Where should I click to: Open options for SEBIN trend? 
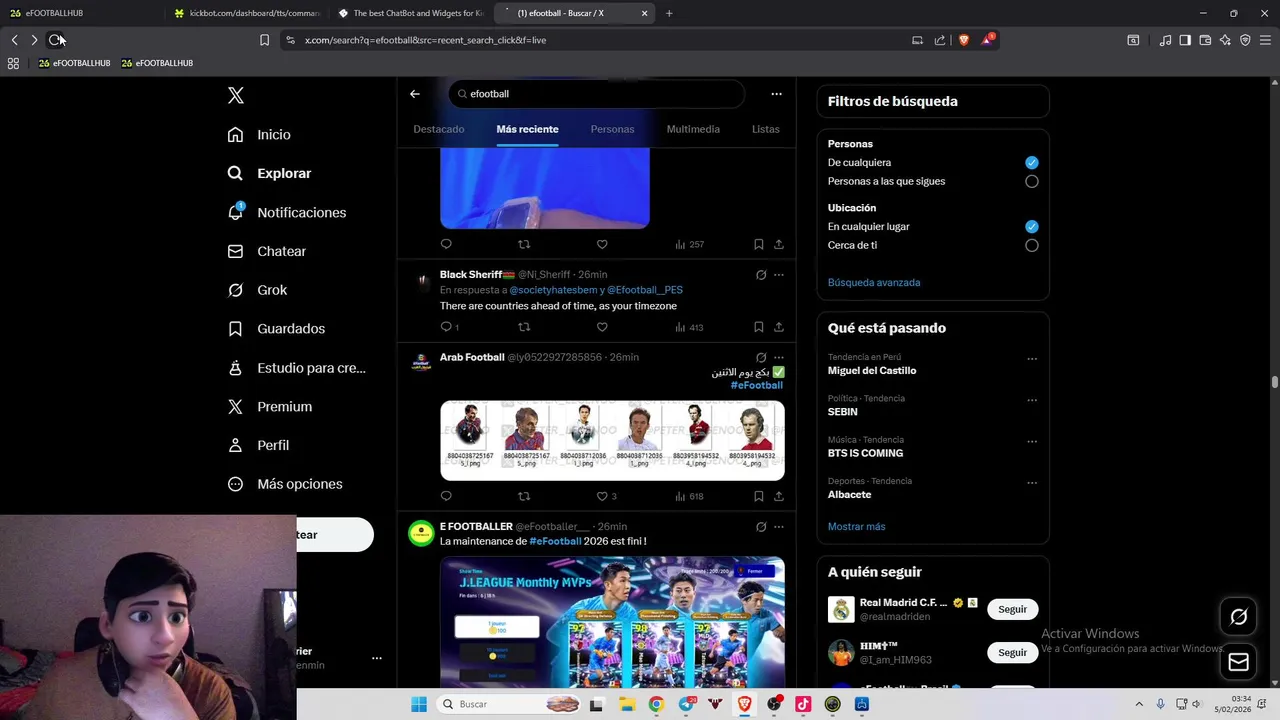point(1031,400)
